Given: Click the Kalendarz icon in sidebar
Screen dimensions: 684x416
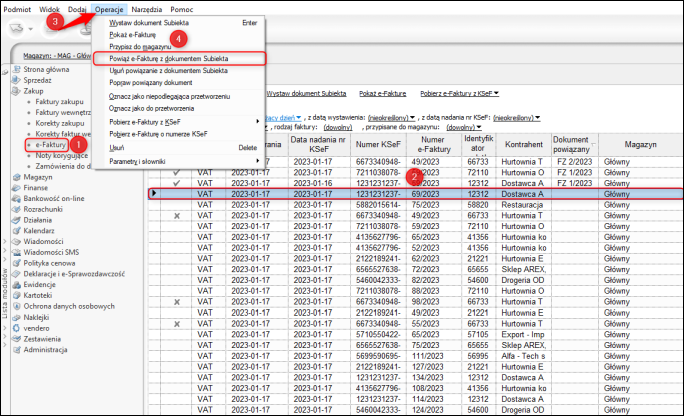Looking at the screenshot, I should tap(16, 230).
